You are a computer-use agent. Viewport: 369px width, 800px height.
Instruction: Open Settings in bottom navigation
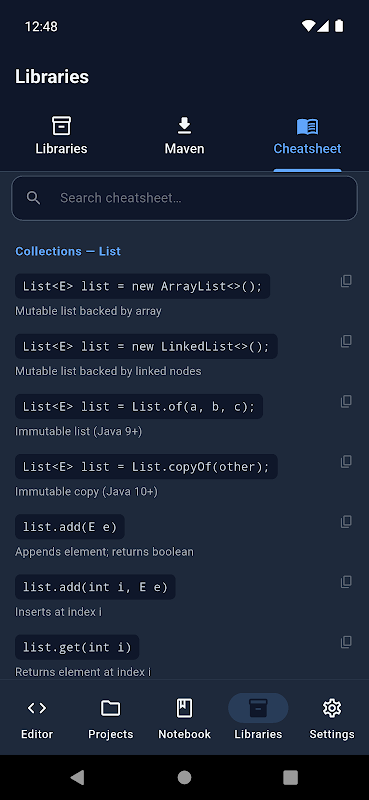click(x=332, y=719)
